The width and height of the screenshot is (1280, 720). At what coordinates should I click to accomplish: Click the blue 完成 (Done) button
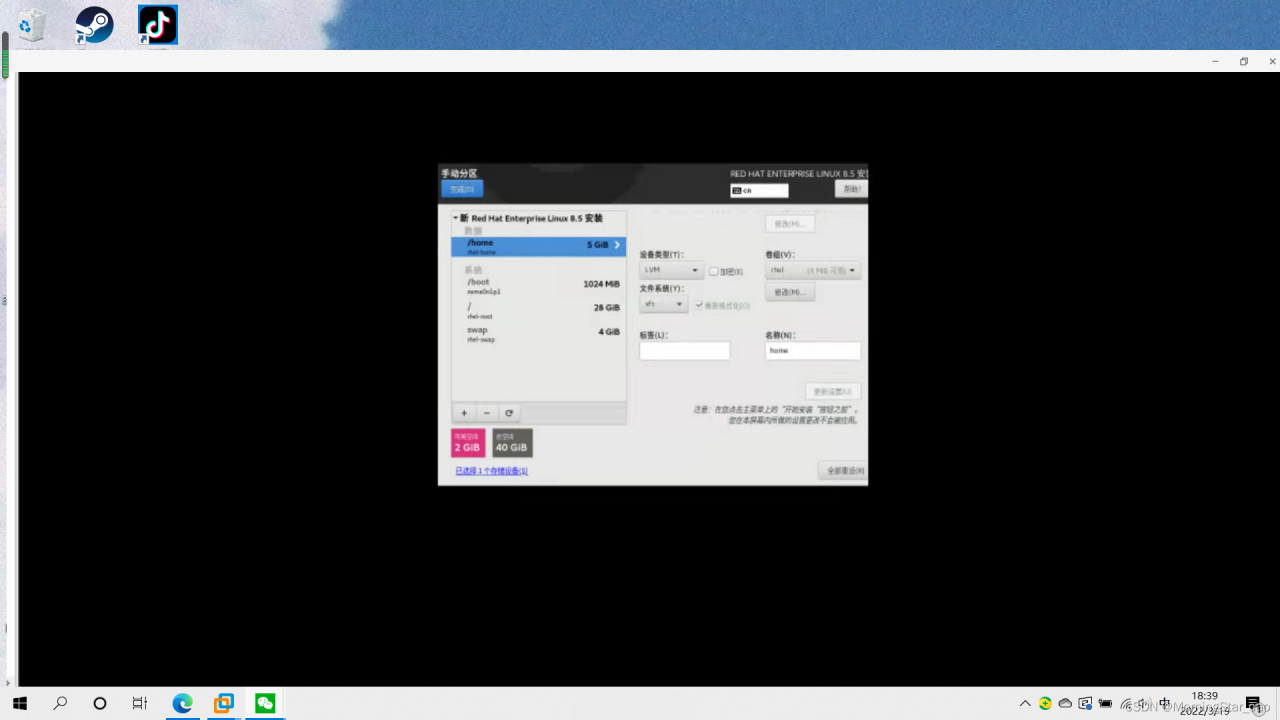(x=462, y=189)
